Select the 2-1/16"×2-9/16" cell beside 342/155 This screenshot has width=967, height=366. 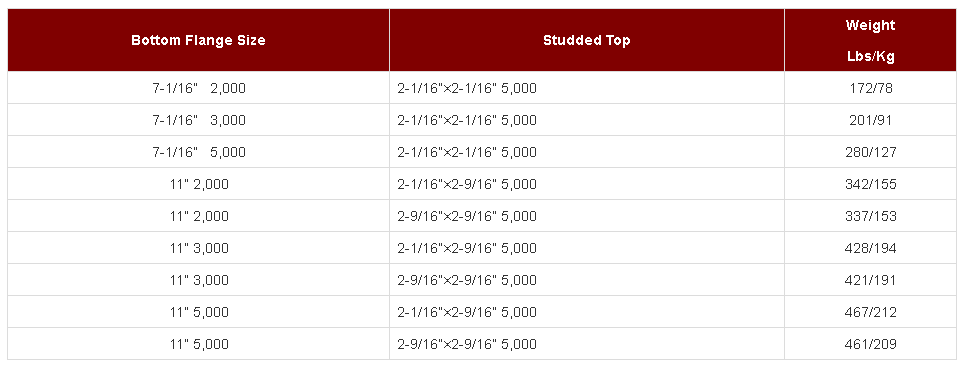coord(586,184)
